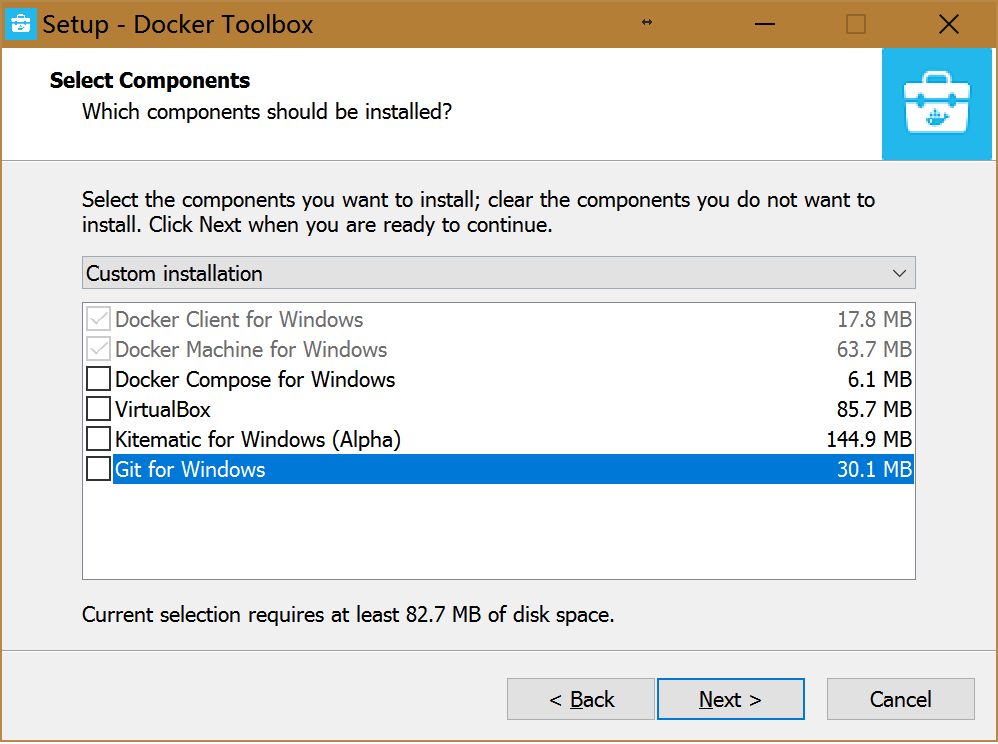
Task: Select the Git for Windows list row
Action: 500,470
